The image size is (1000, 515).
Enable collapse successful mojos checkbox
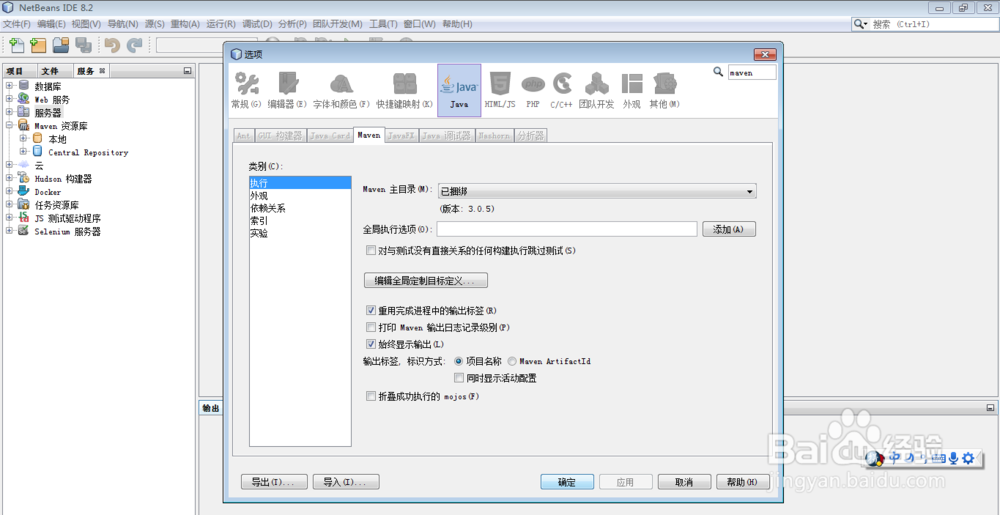pyautogui.click(x=371, y=396)
